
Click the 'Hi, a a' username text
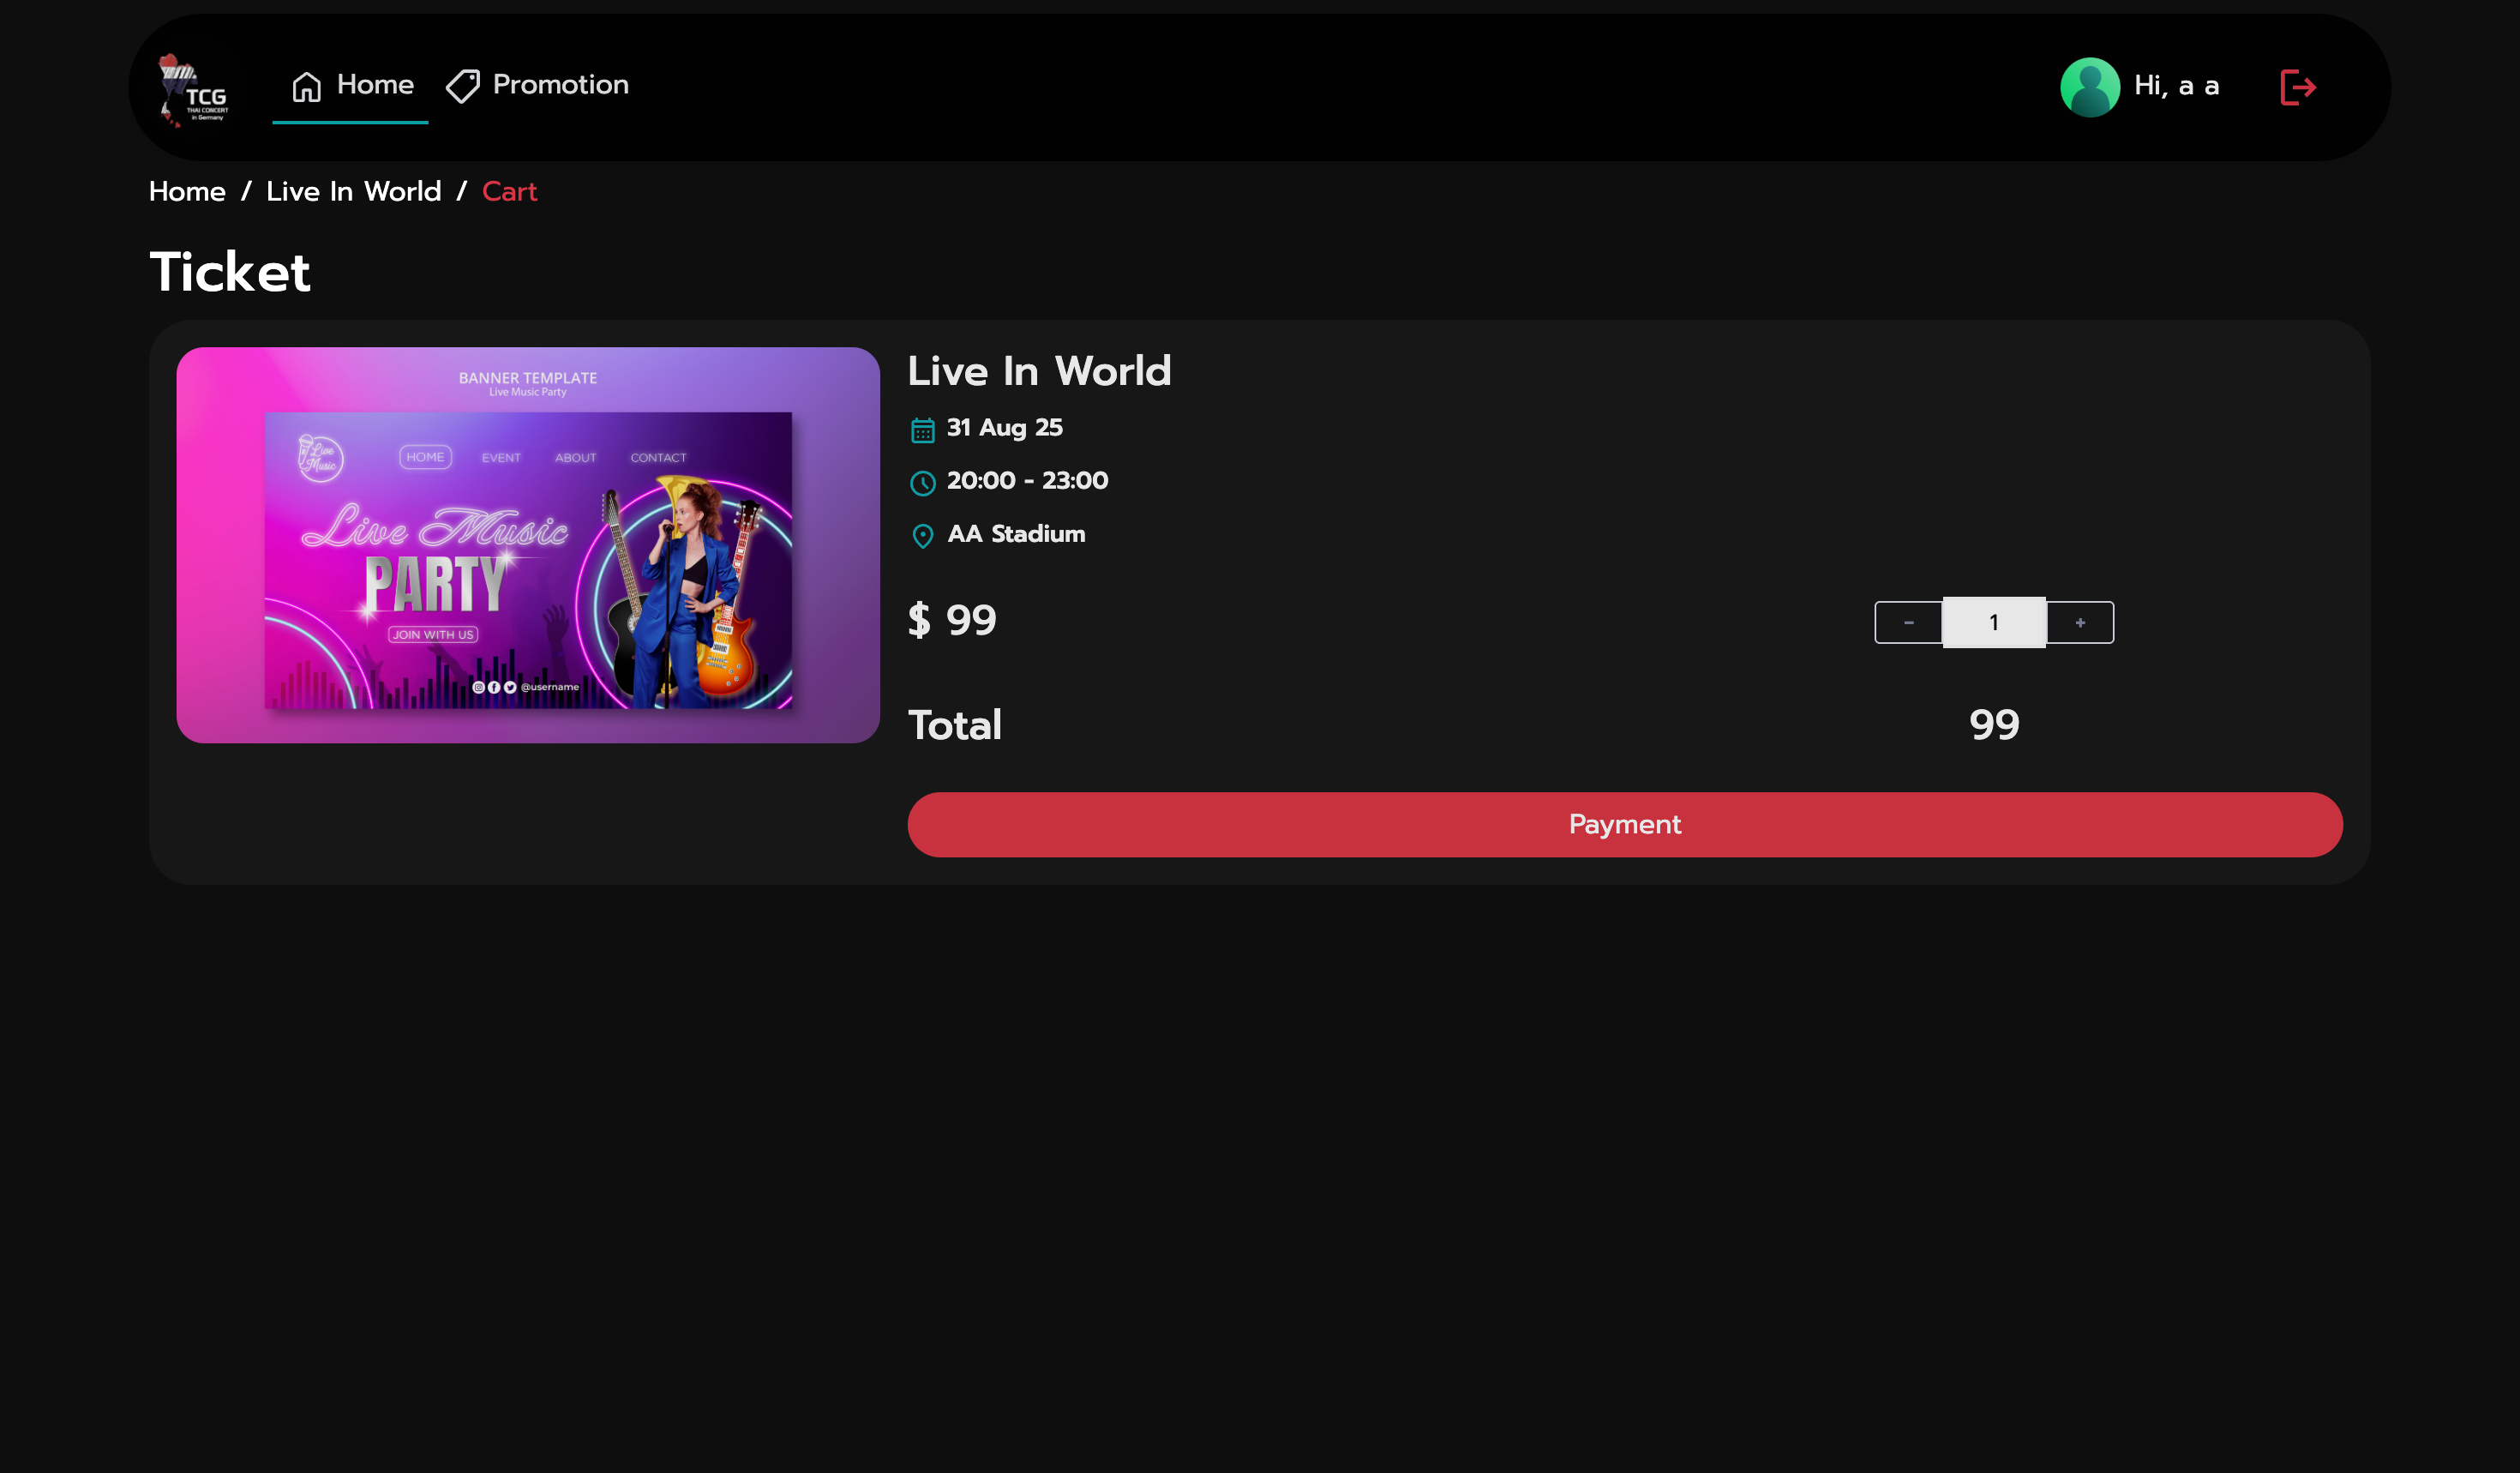pos(2176,87)
